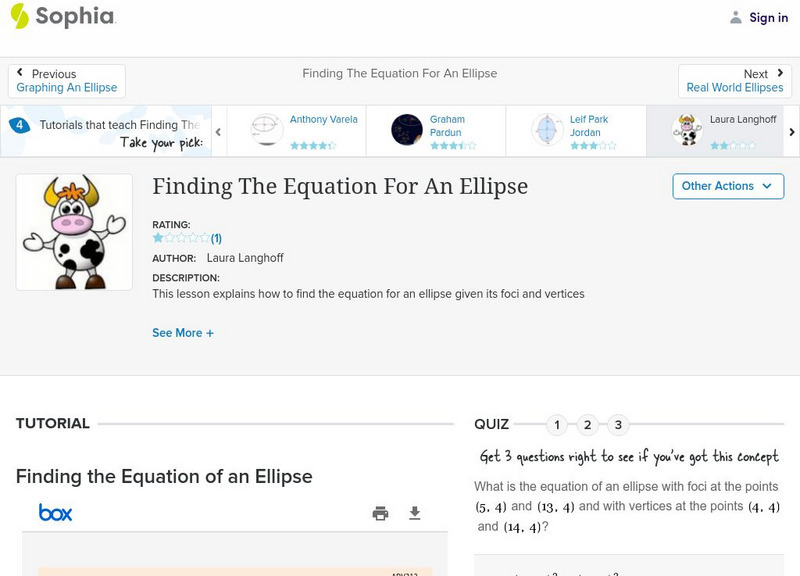This screenshot has height=576, width=800.
Task: Click the download icon in the Box viewer
Action: coord(415,512)
